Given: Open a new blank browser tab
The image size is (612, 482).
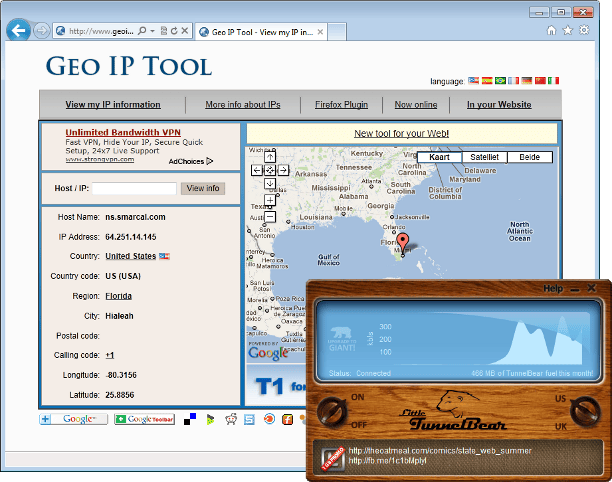Looking at the screenshot, I should click(336, 32).
